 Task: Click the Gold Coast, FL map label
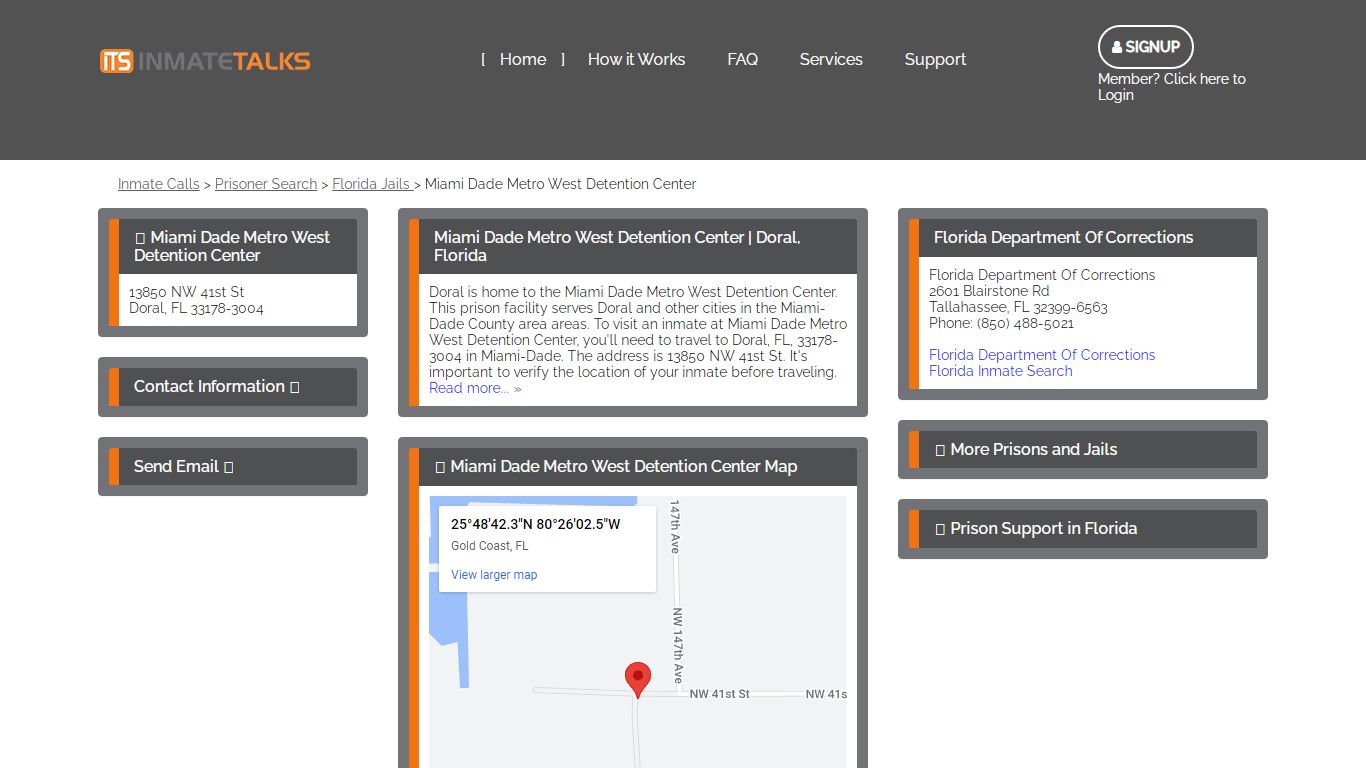coord(489,546)
